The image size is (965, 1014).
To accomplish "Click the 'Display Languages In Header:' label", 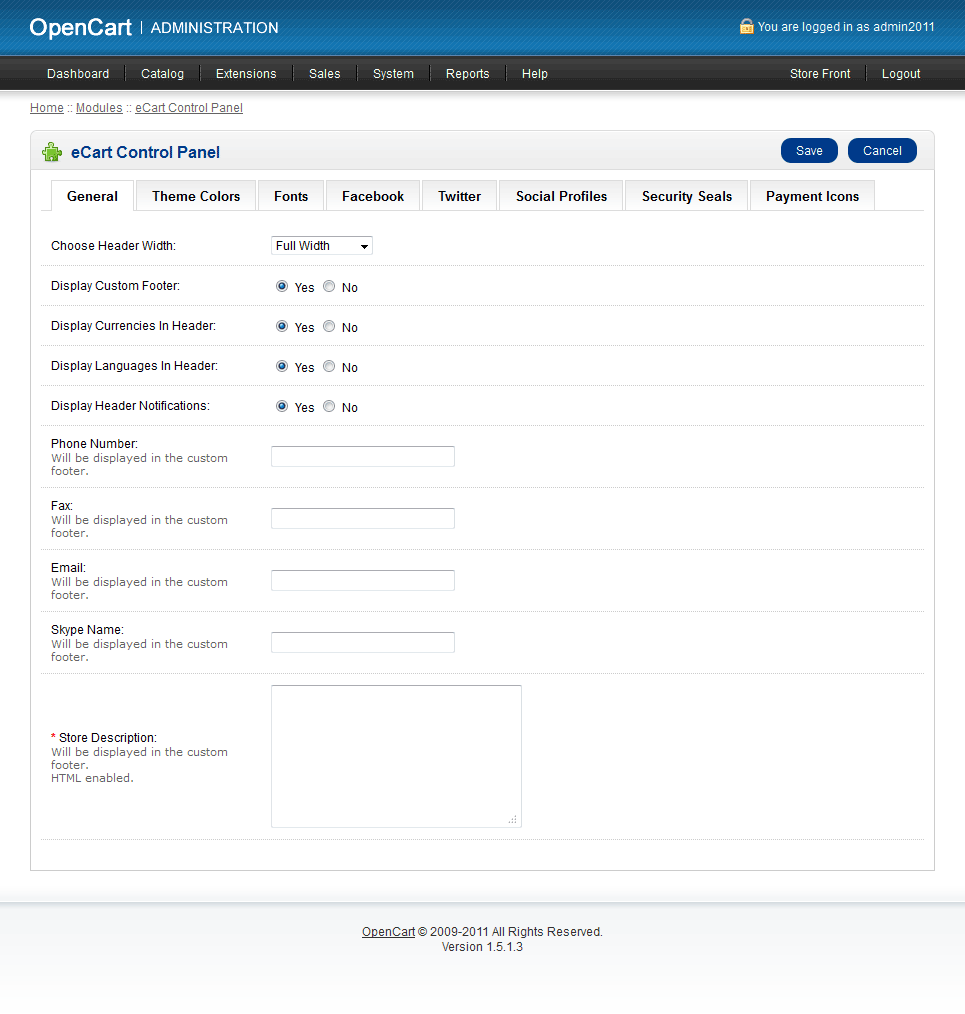I will 135,366.
